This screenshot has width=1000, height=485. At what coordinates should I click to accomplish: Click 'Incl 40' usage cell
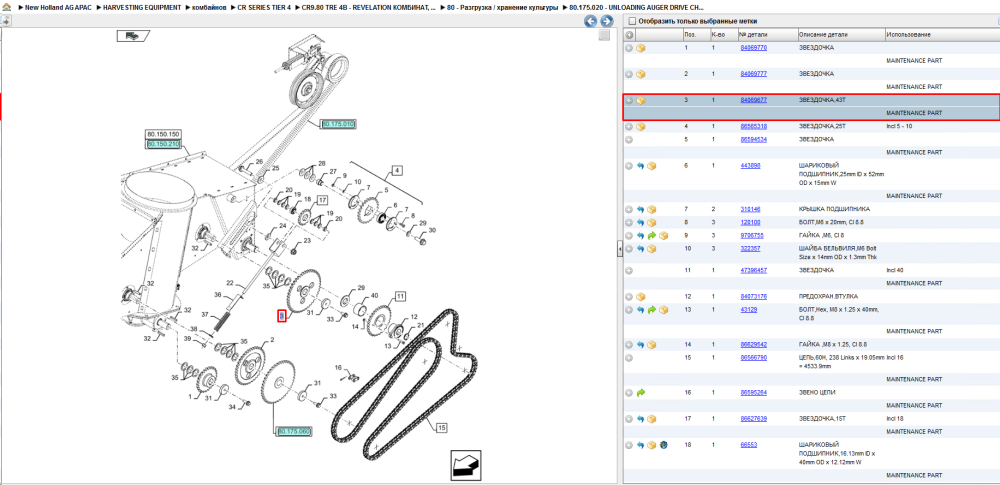coord(895,271)
